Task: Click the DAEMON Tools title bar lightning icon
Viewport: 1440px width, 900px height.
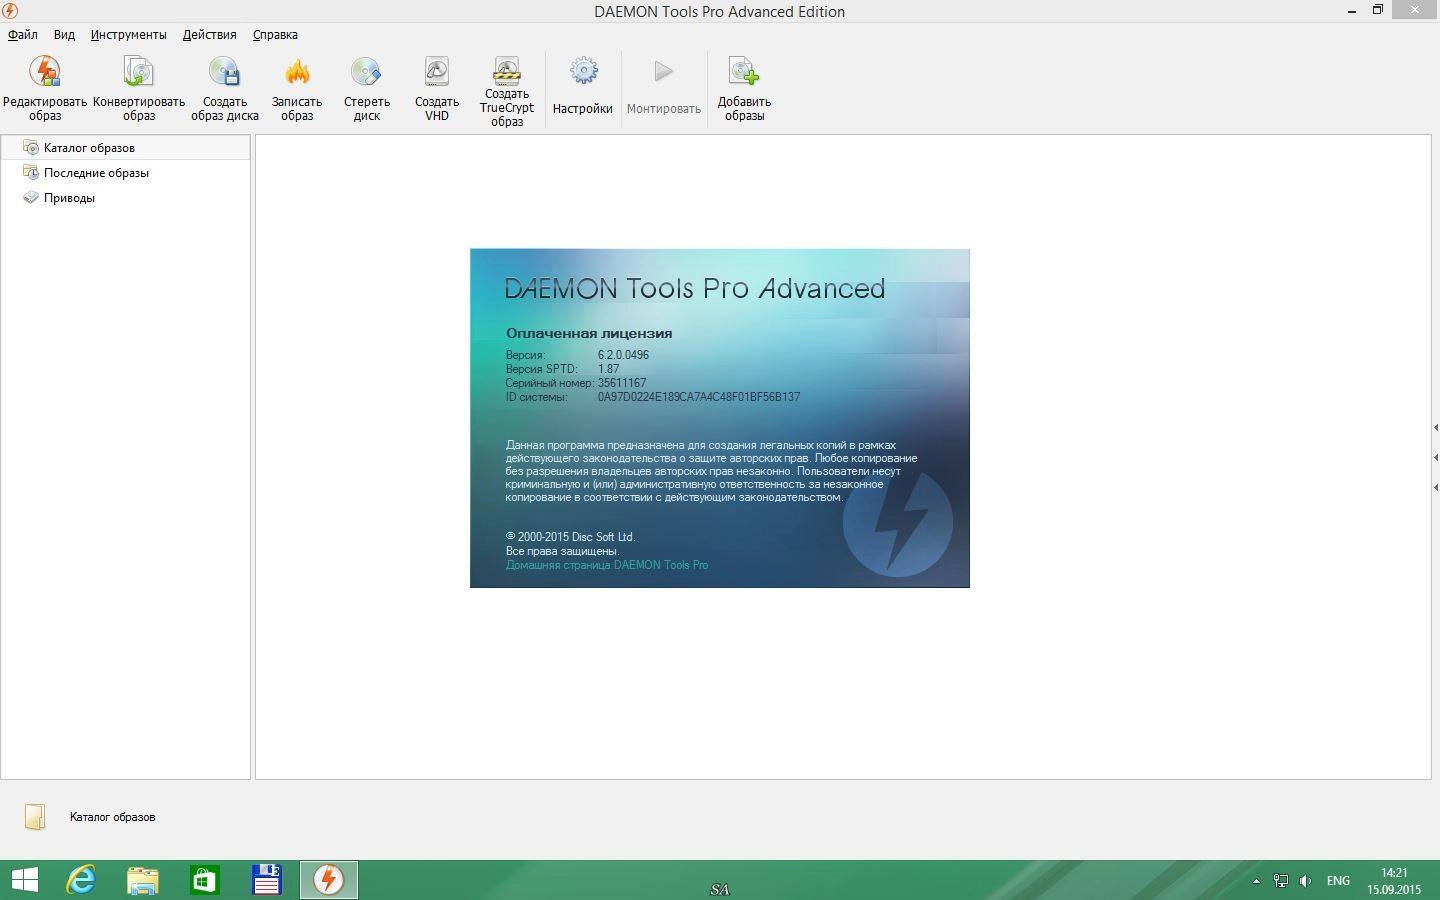Action: 10,11
